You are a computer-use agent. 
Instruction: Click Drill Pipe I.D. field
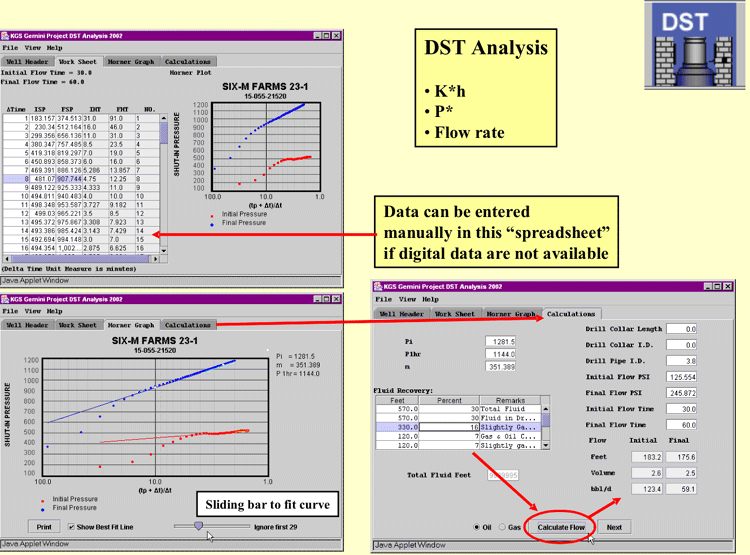(682, 361)
